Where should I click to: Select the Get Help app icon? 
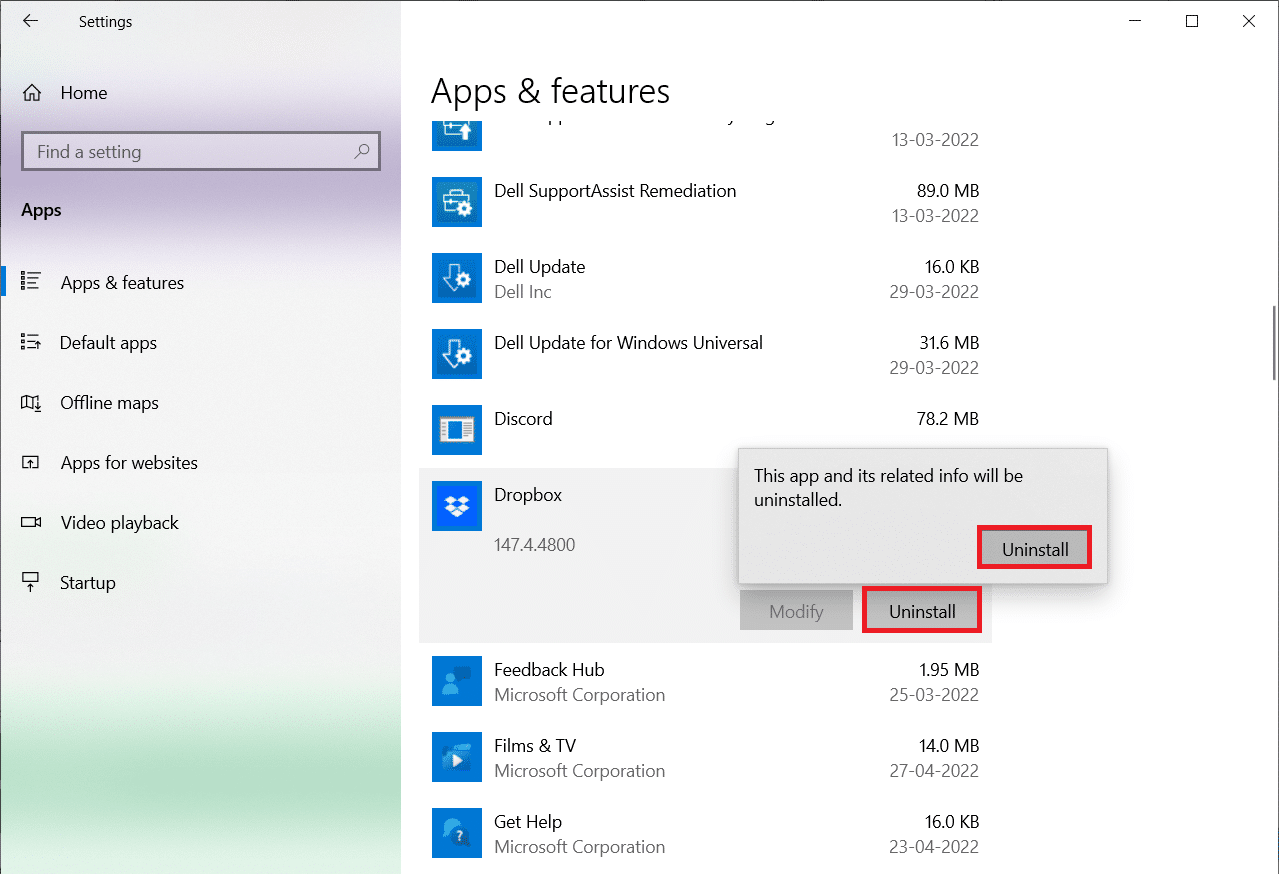[457, 834]
